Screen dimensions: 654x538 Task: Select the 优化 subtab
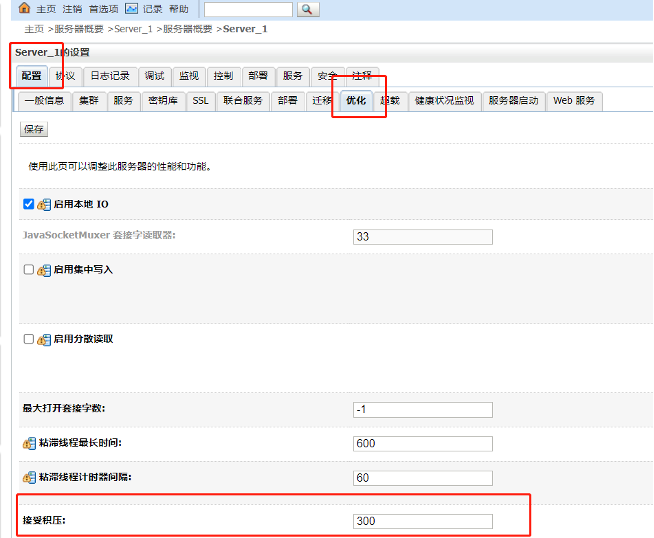click(356, 101)
